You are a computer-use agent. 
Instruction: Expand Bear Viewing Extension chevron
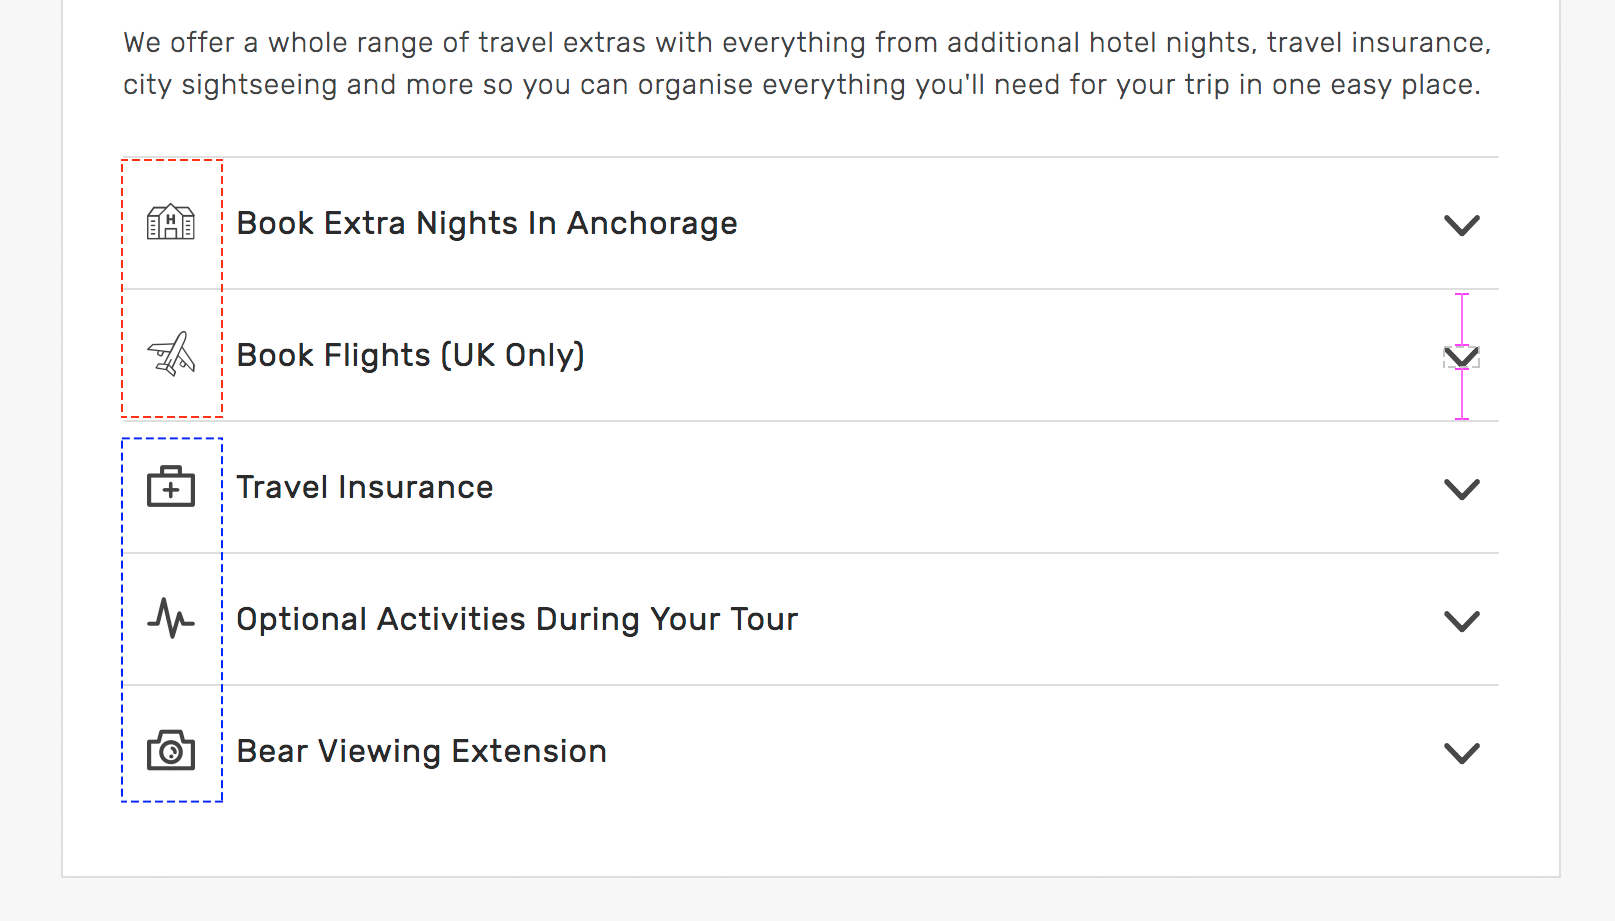[1462, 753]
